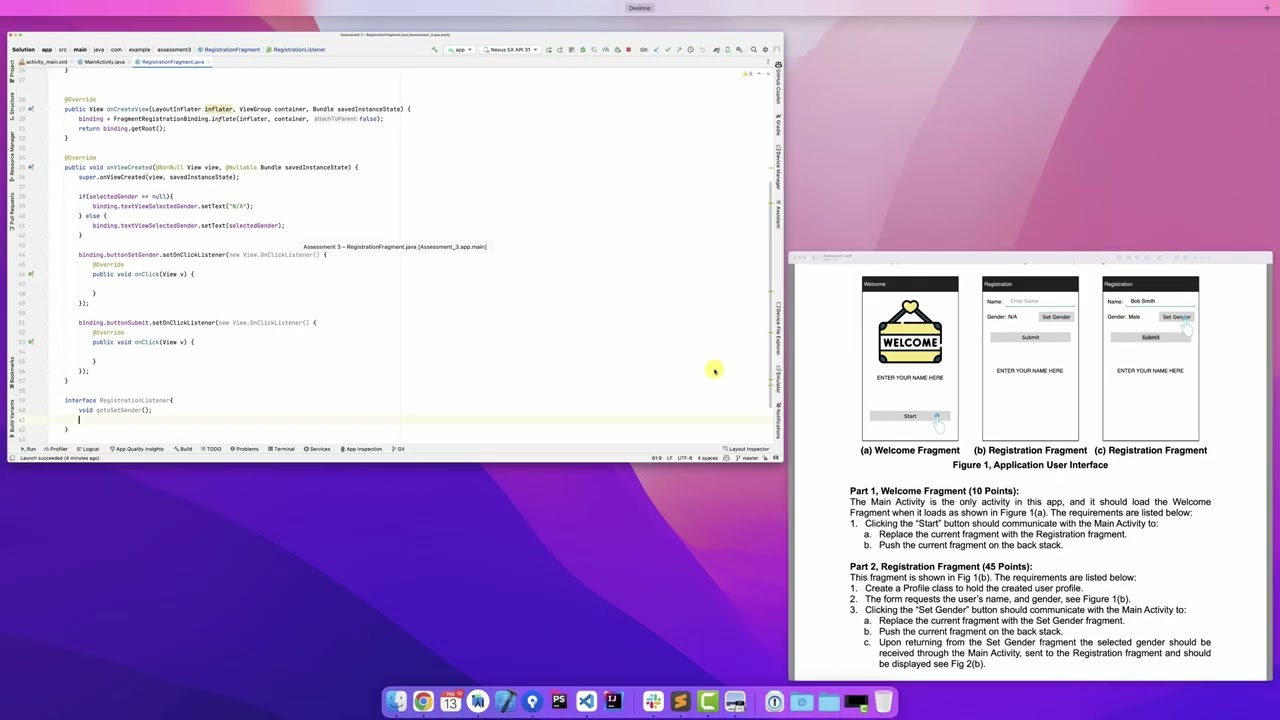Open Search Everywhere magnifier icon
Screen dimensions: 1280x720
coord(754,49)
